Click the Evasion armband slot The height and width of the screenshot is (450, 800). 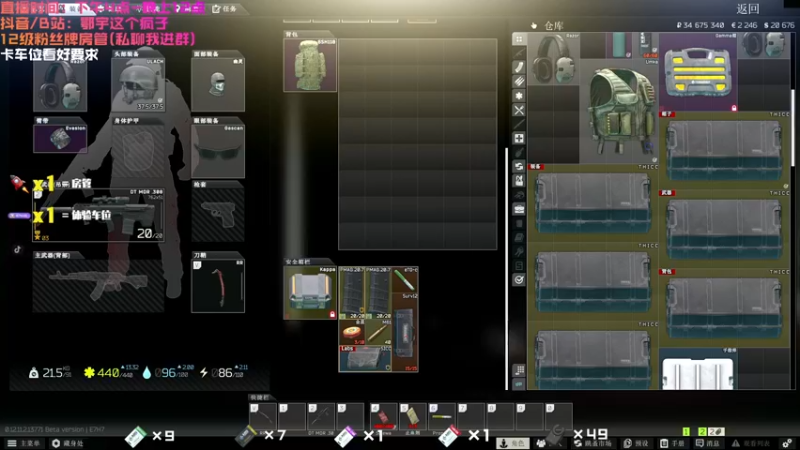pos(60,138)
